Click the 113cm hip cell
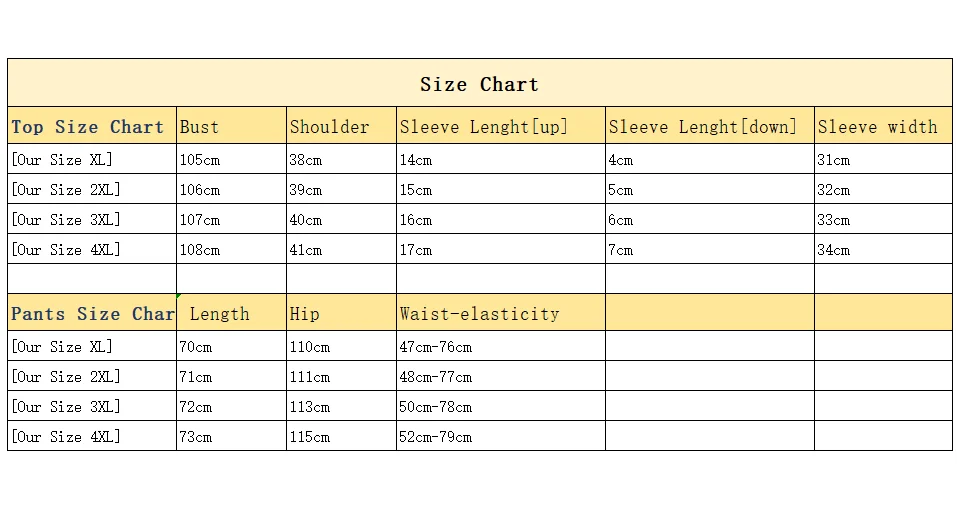 (341, 407)
